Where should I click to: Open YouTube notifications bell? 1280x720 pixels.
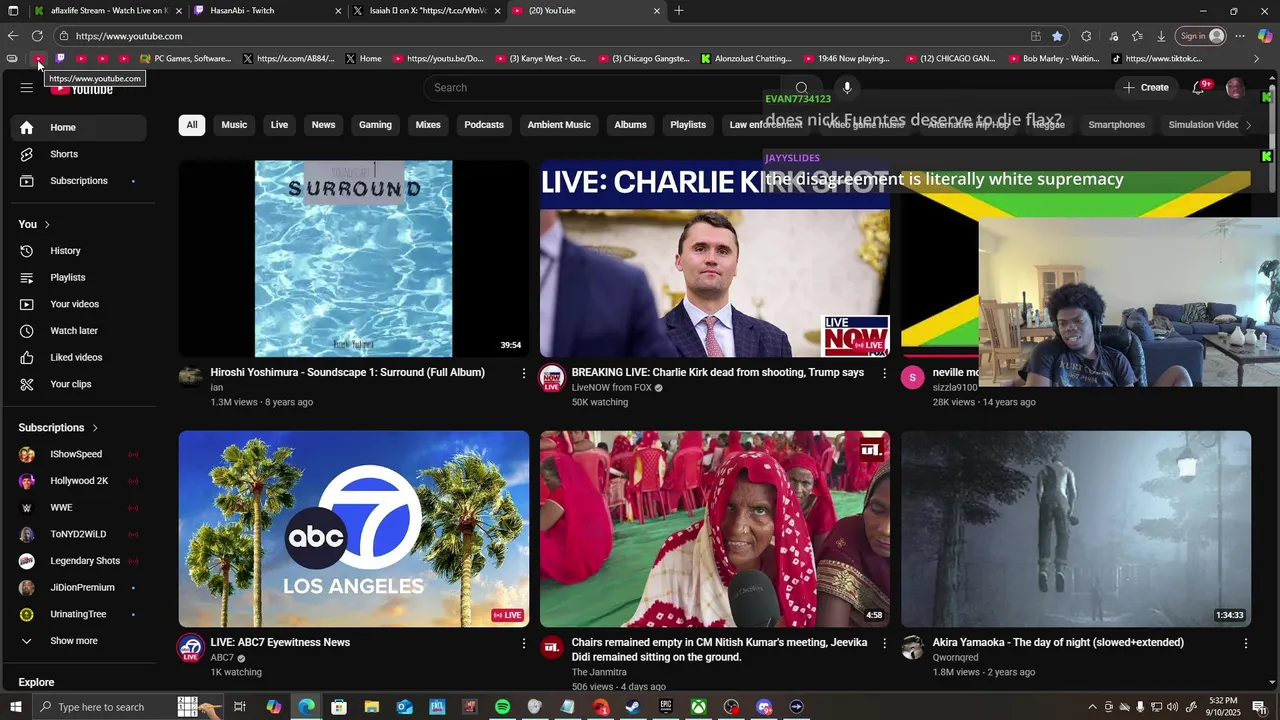1198,88
